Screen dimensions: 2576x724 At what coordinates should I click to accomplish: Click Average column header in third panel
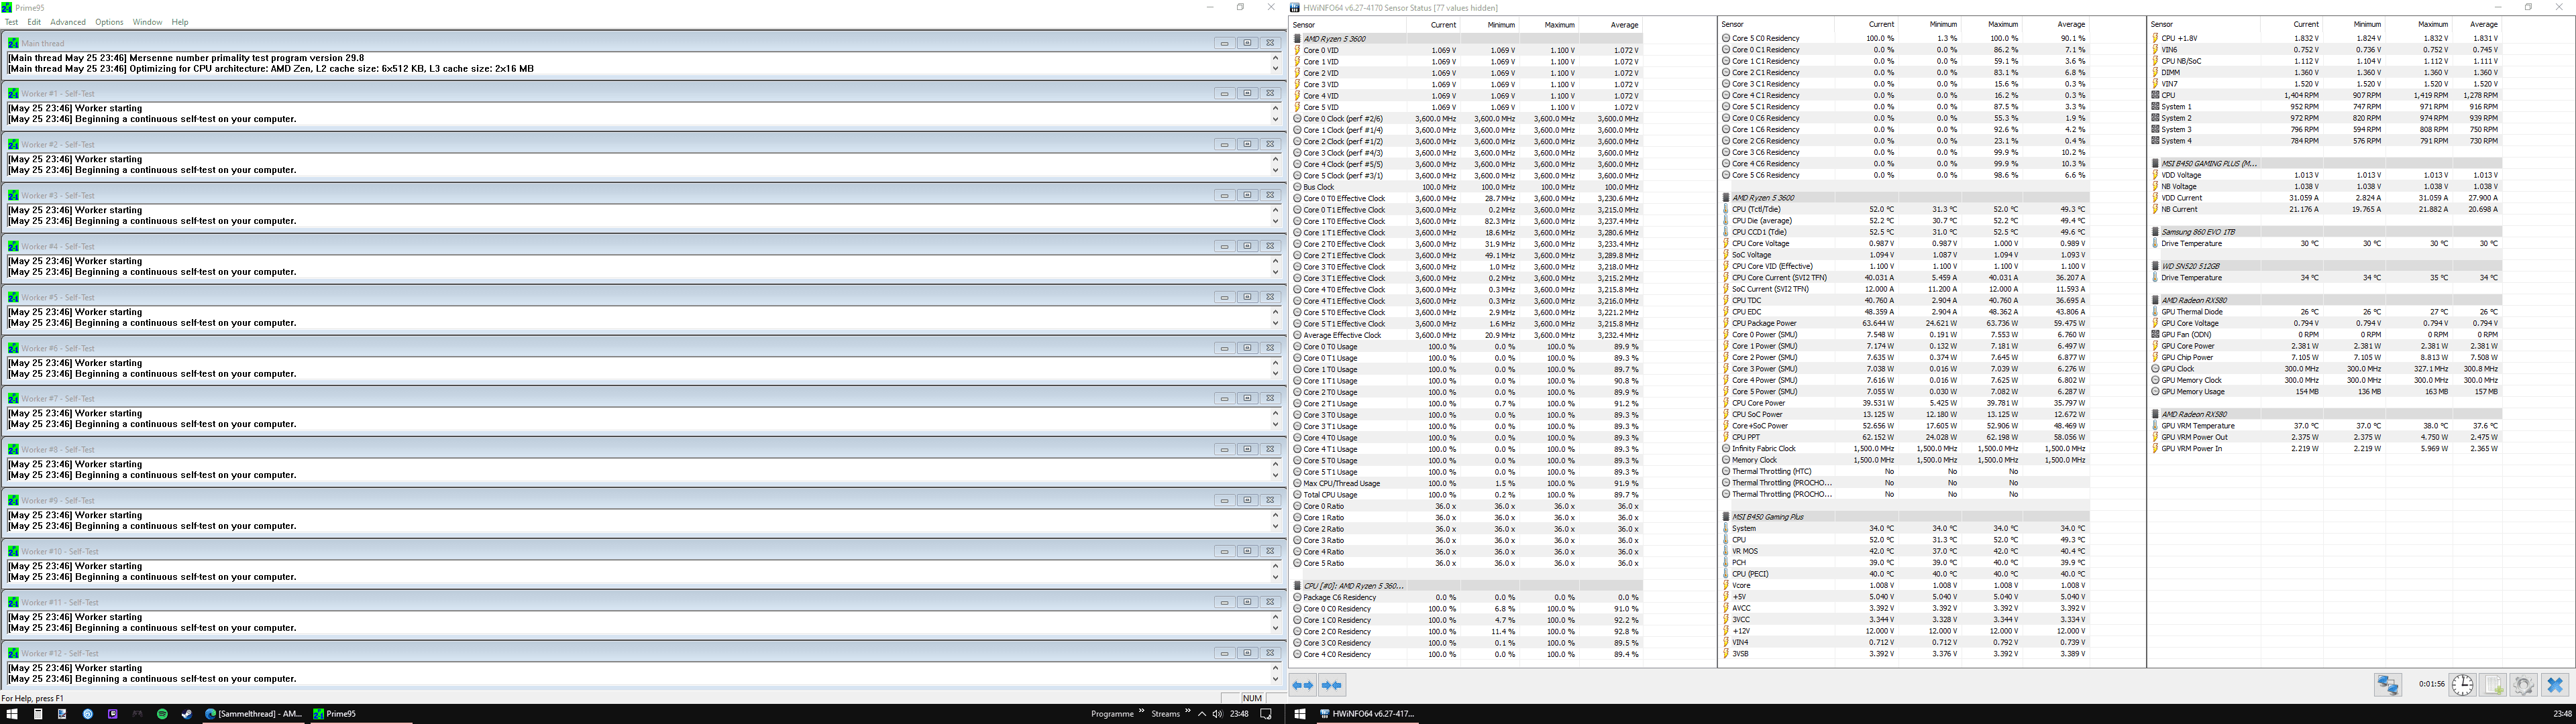coord(2475,25)
